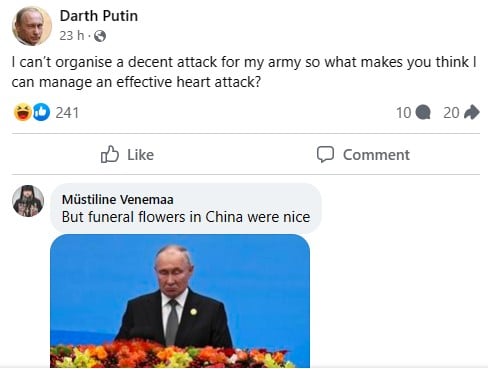This screenshot has width=488, height=369.
Task: Like the post via Like label
Action: point(140,155)
